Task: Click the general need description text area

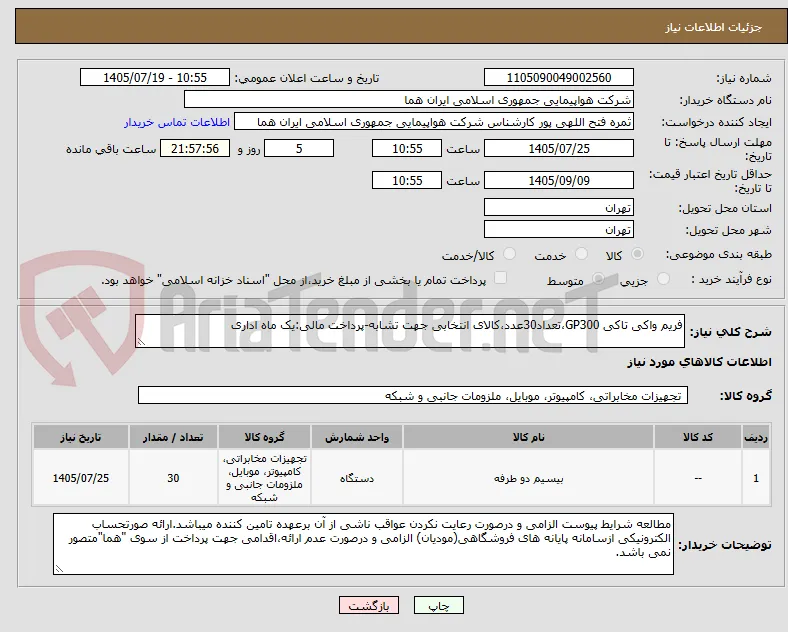Action: 410,331
